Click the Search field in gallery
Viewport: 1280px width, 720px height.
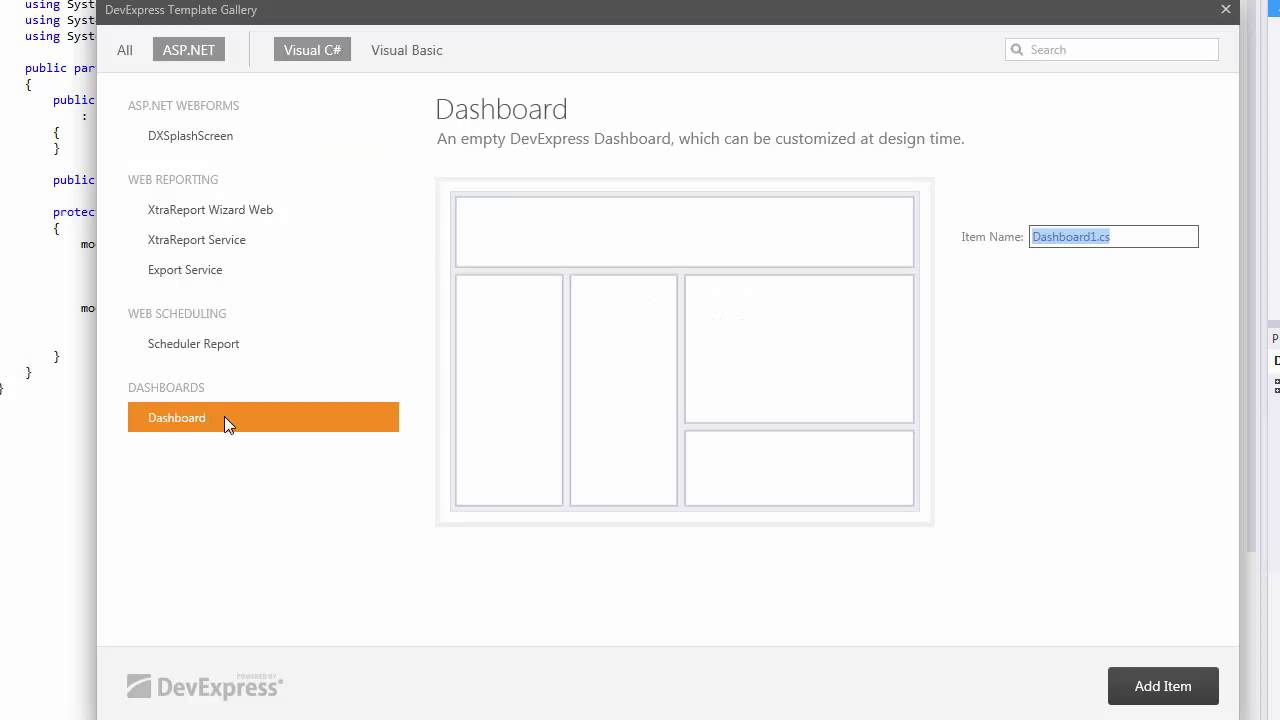tap(1112, 50)
